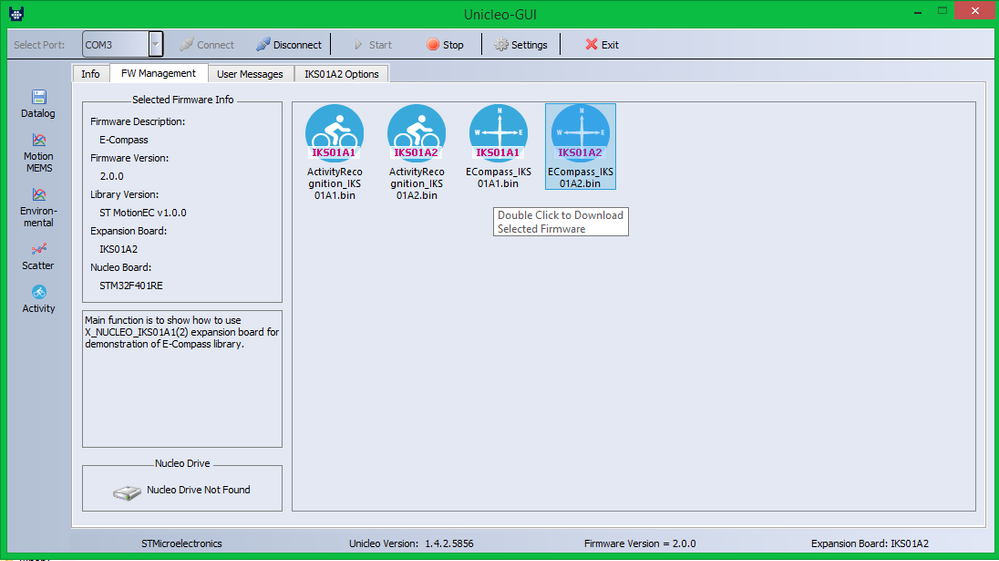Image resolution: width=999 pixels, height=561 pixels.
Task: Maximize the Unicleo-GUI window
Action: pyautogui.click(x=942, y=11)
